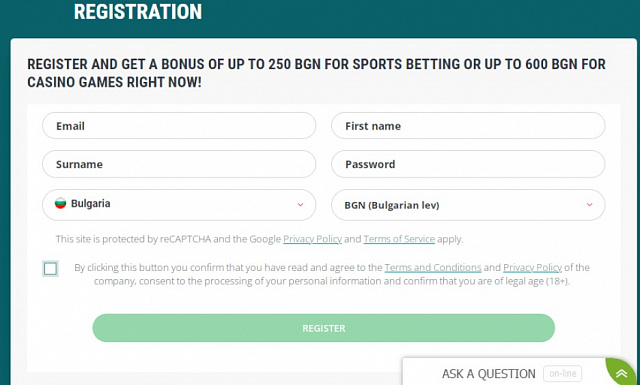Open the reCAPTCHA Terms of Service link
The height and width of the screenshot is (385, 640).
pyautogui.click(x=399, y=239)
